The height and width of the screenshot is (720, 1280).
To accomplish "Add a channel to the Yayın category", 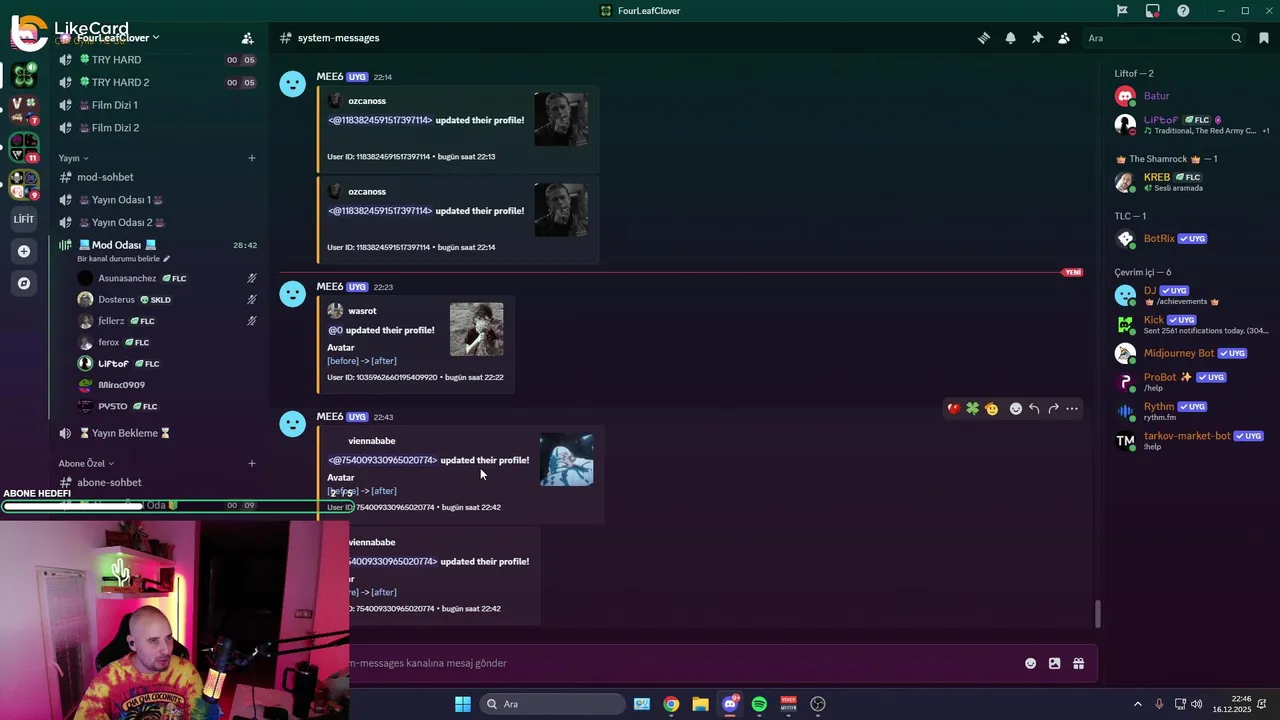I will click(x=252, y=158).
